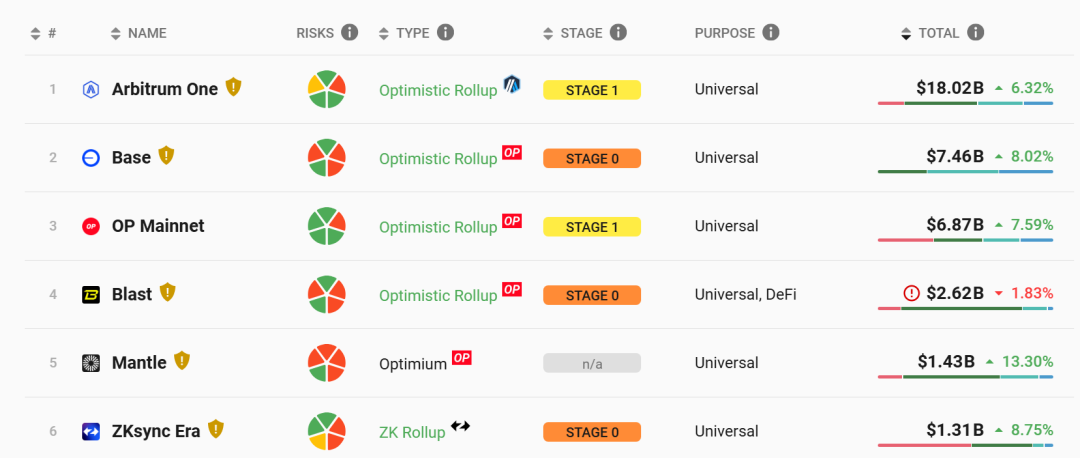The image size is (1080, 458).
Task: Open the OP Mainnet project link
Action: 158,226
